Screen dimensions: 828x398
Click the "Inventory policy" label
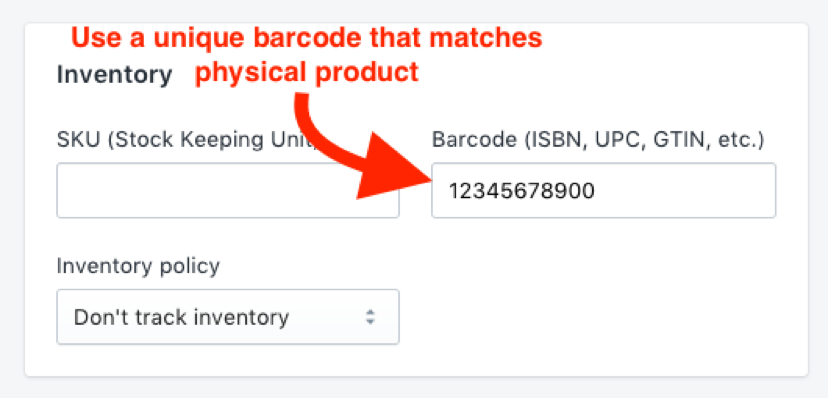pyautogui.click(x=138, y=267)
